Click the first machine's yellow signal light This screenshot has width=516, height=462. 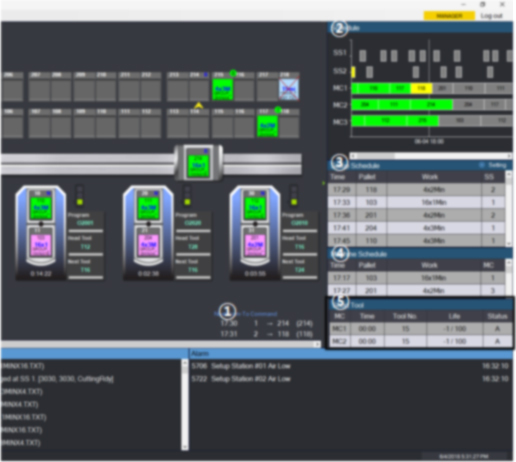pyautogui.click(x=80, y=202)
